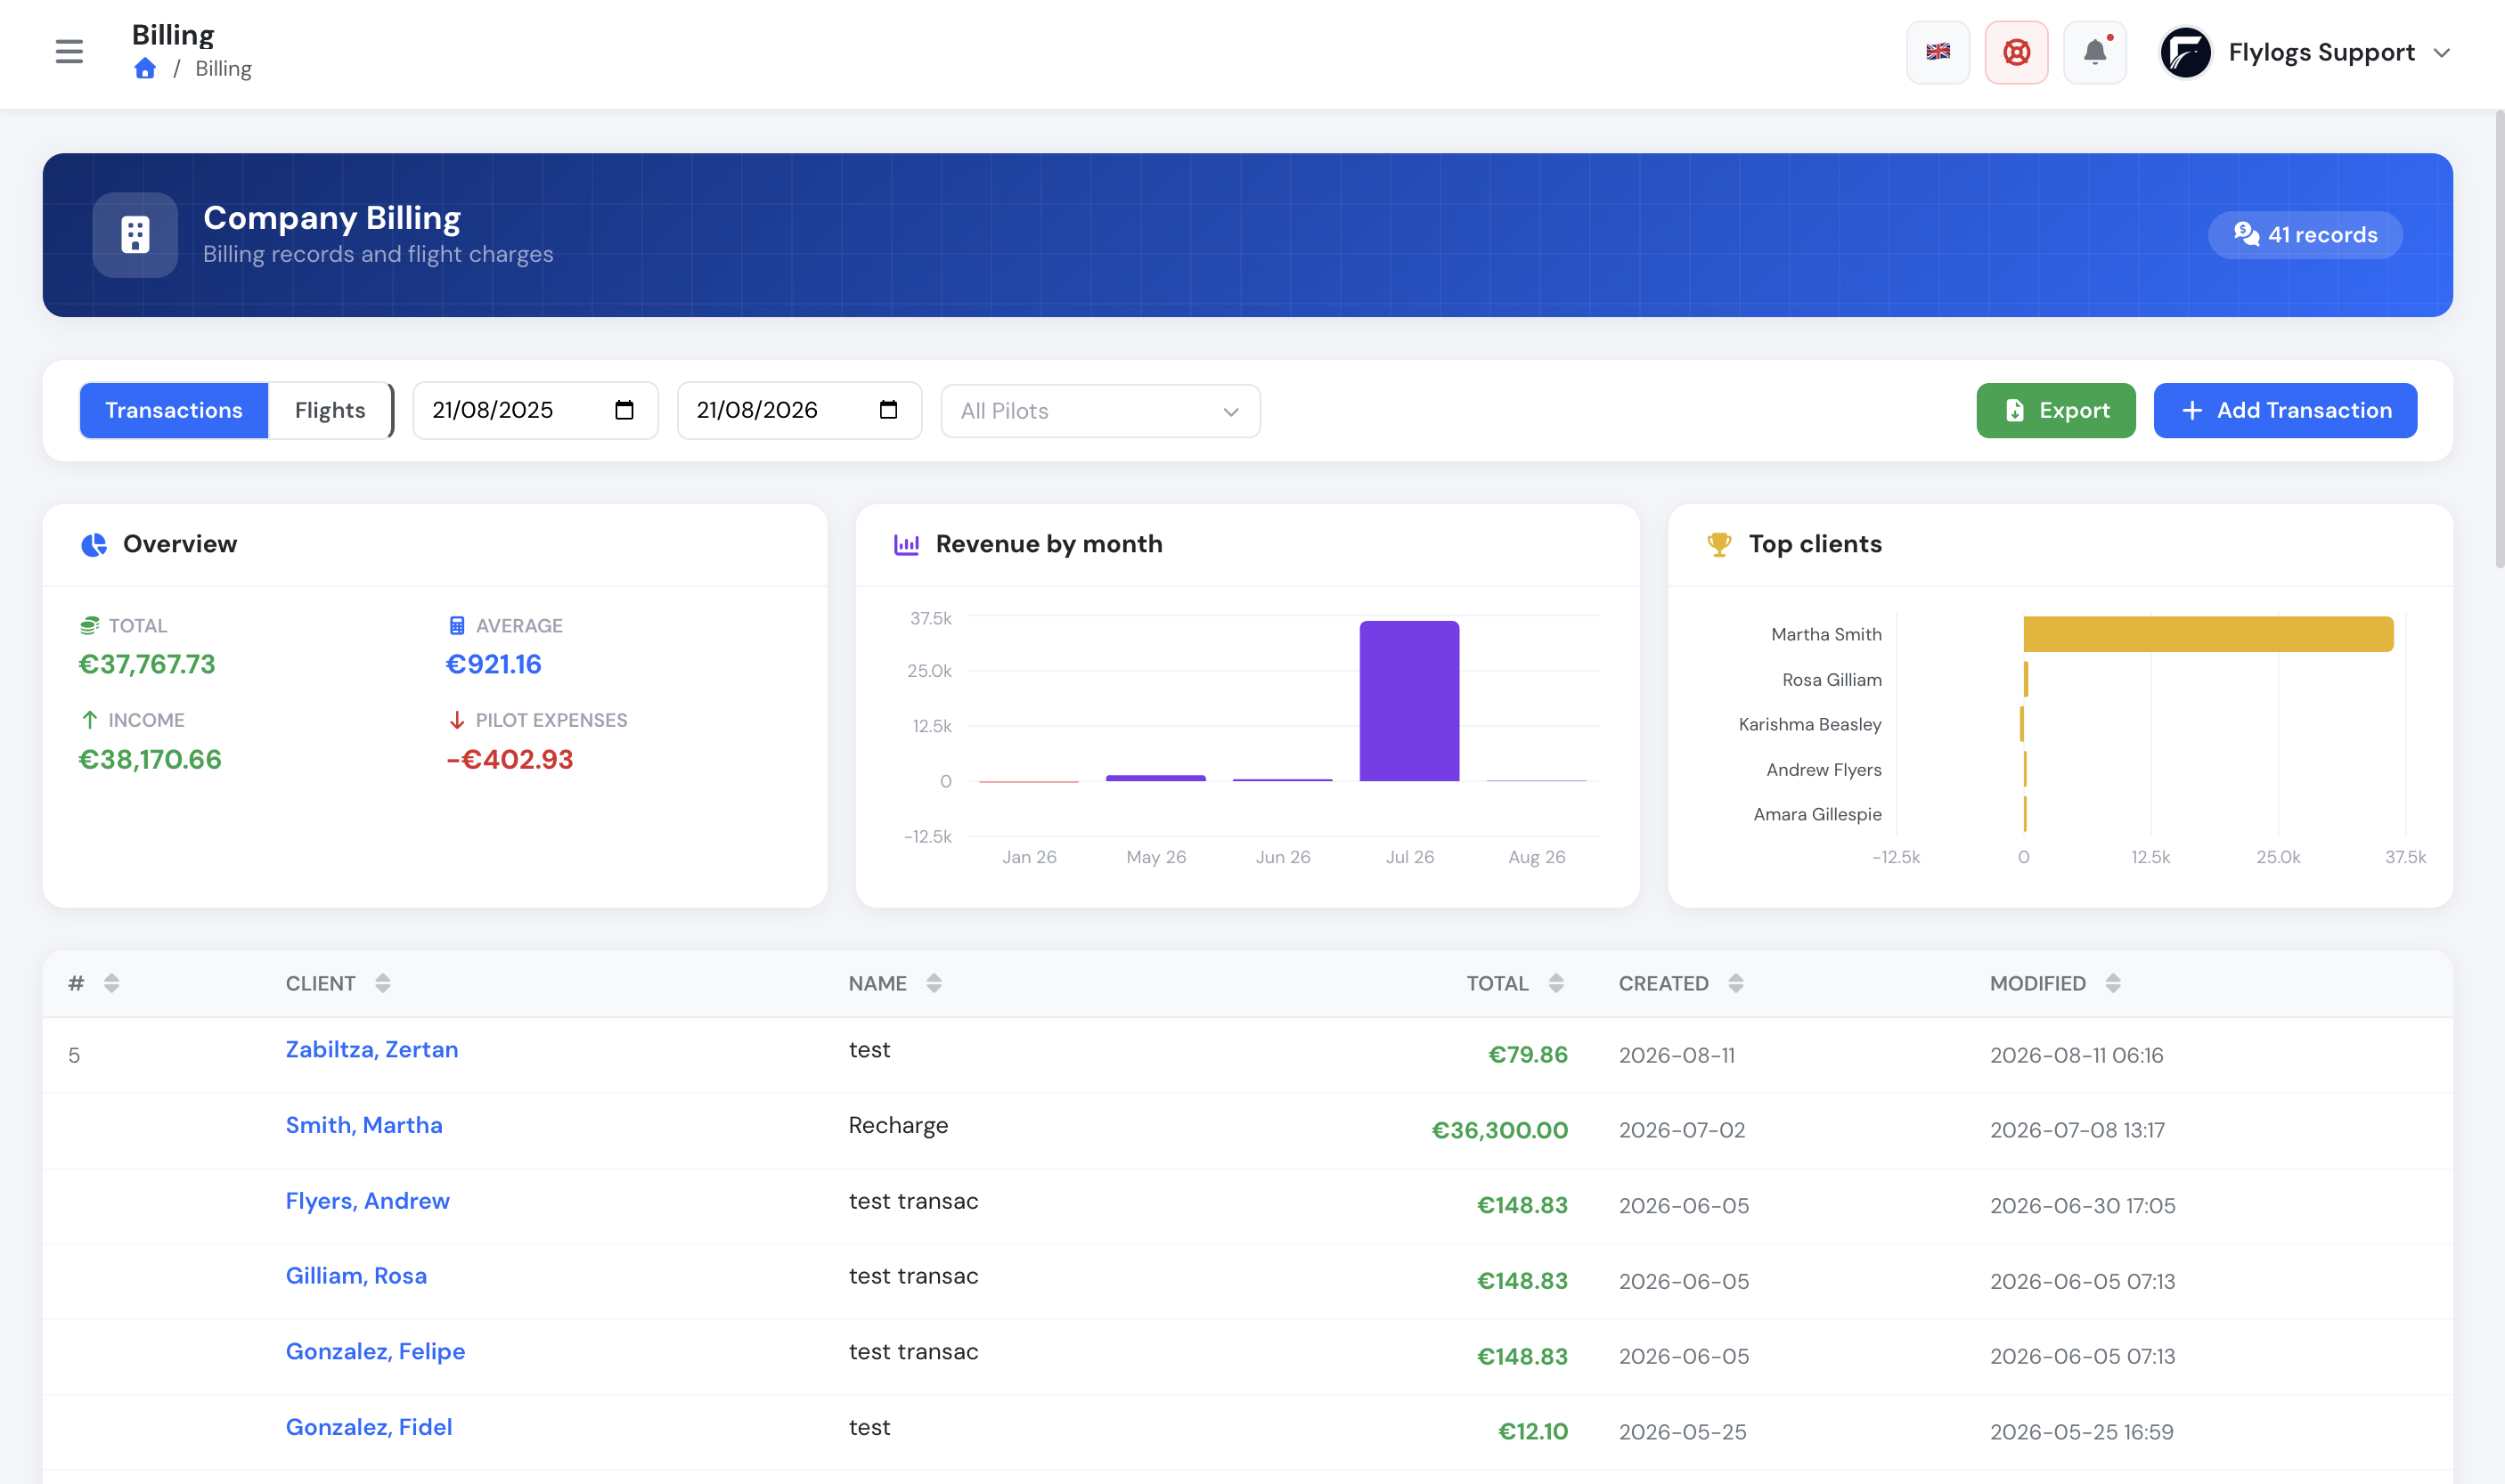This screenshot has height=1484, width=2505.
Task: Click the Flylogs Support avatar logo
Action: click(2186, 52)
